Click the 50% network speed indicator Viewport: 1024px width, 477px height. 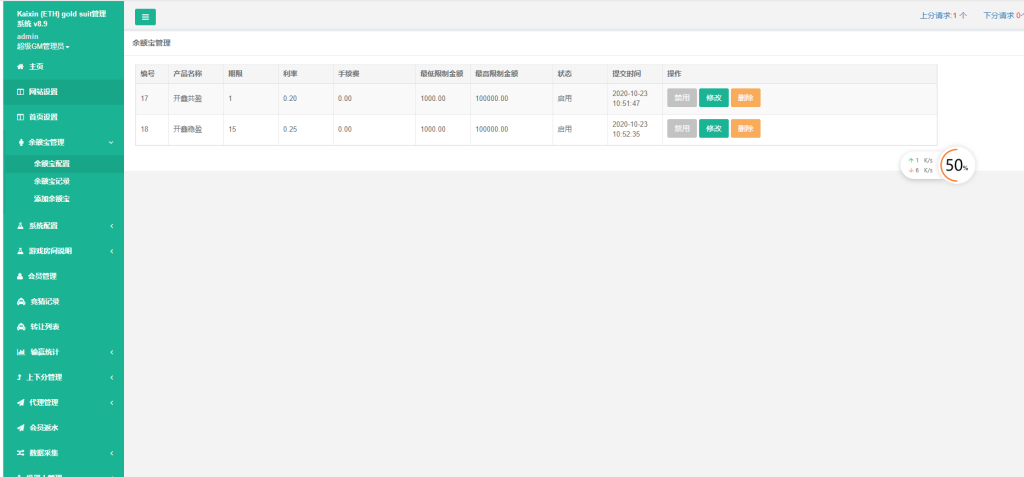point(956,166)
